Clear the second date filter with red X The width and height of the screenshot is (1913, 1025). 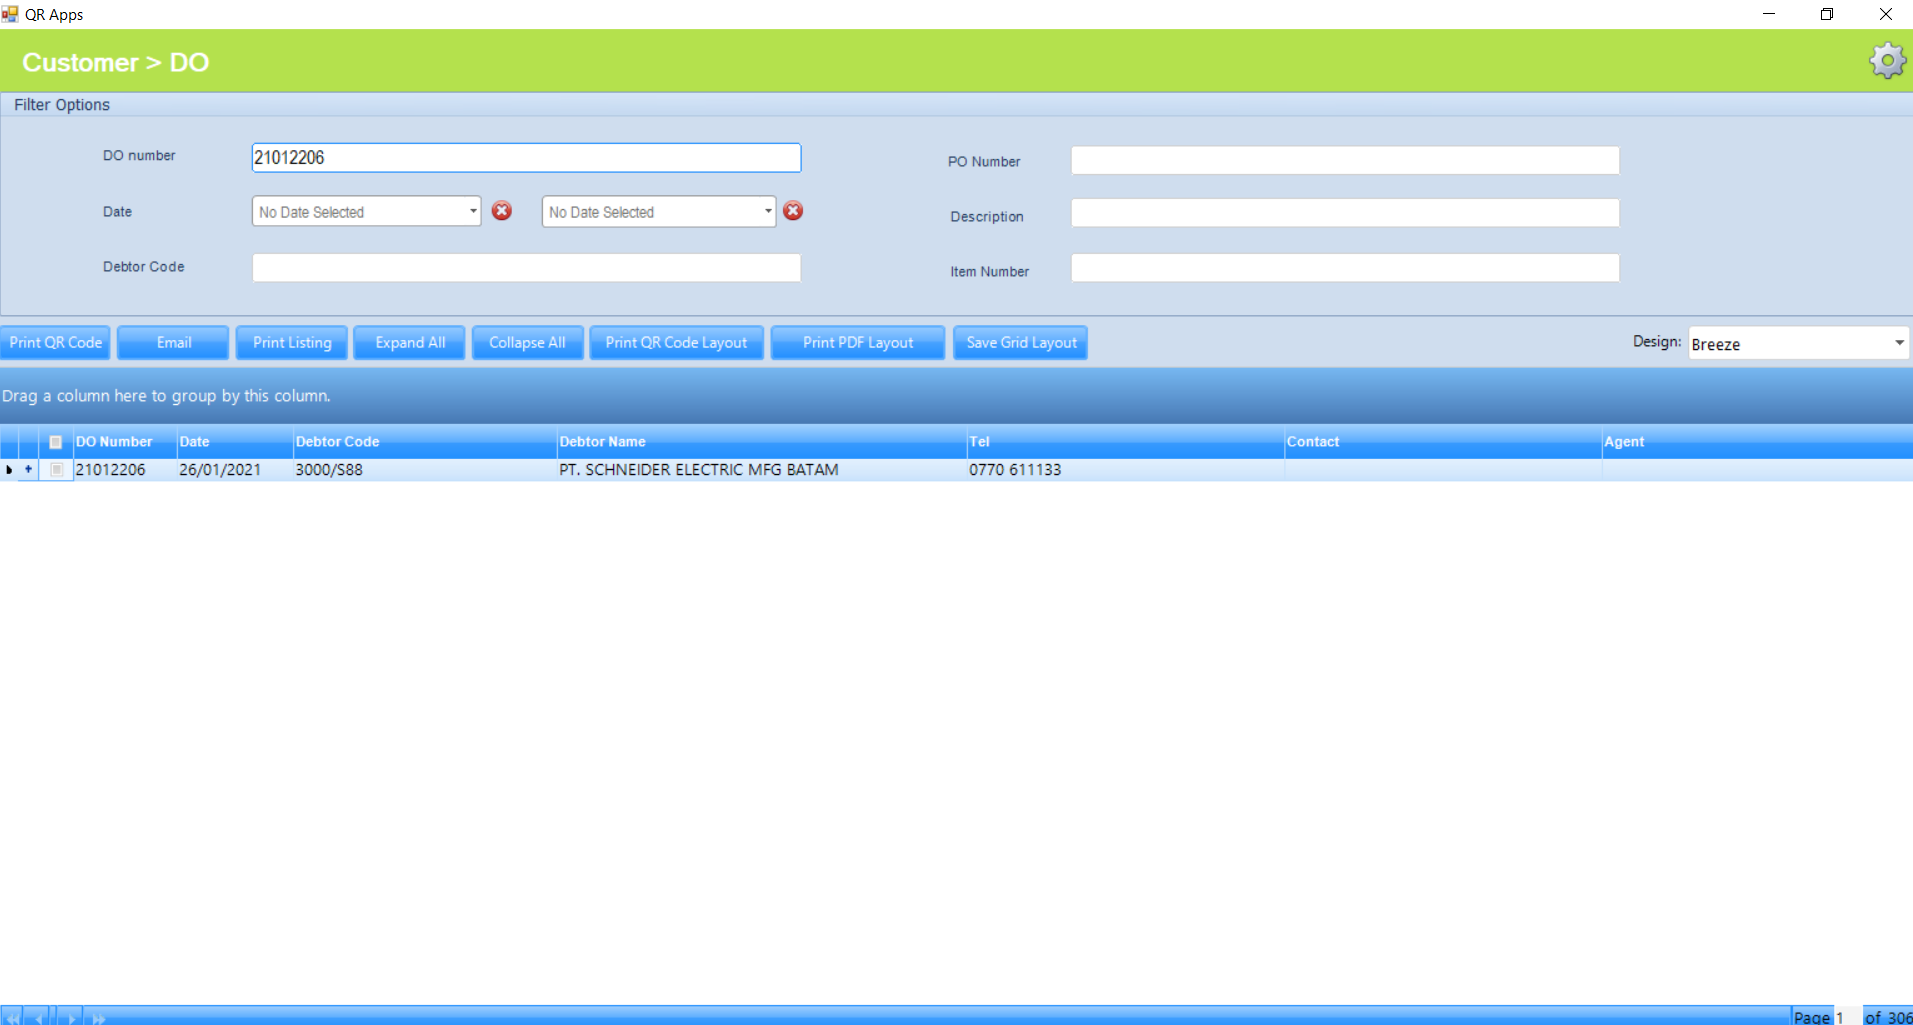click(x=793, y=211)
